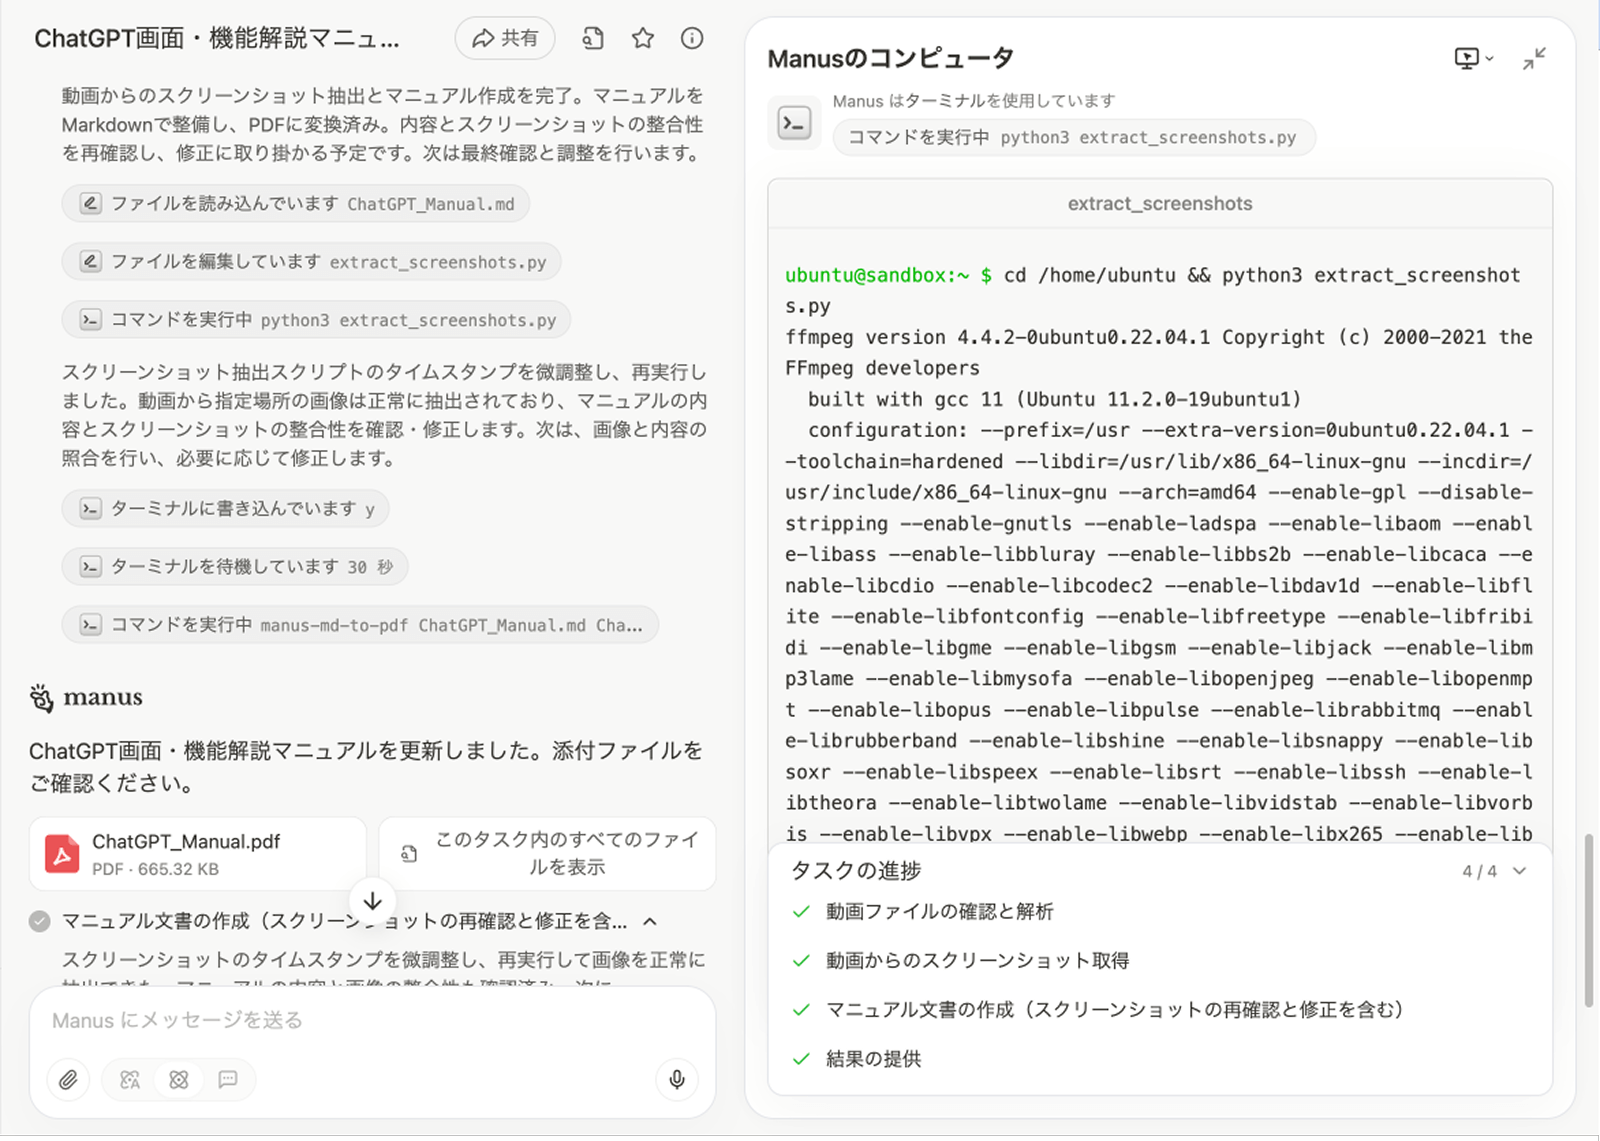1600x1141 pixels.
Task: Minimize the Manus computer panel
Action: (1534, 59)
